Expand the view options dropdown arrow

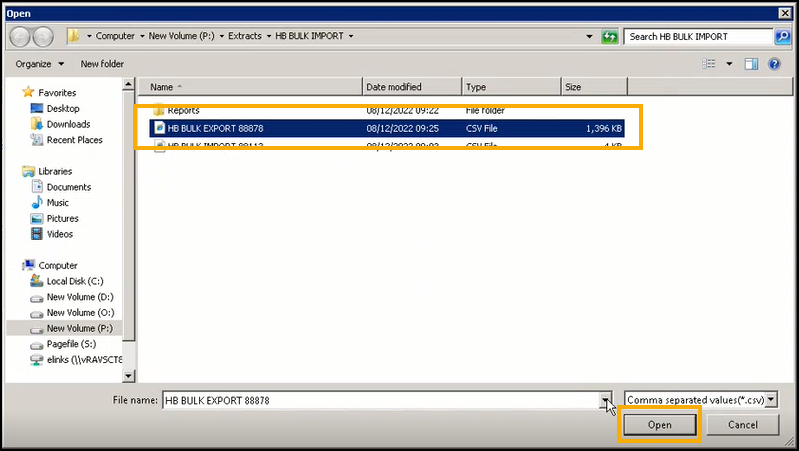click(727, 64)
